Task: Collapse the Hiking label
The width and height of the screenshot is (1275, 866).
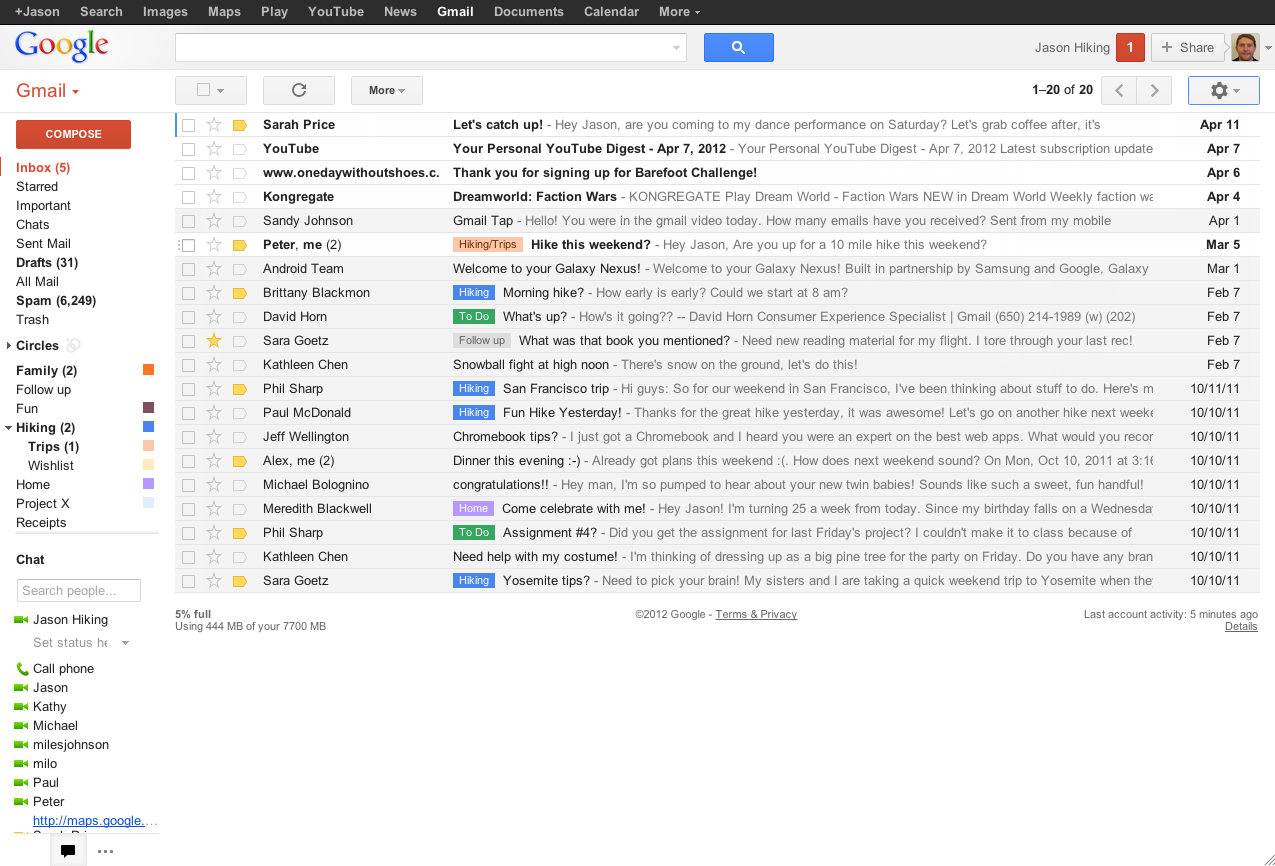Action: point(8,428)
